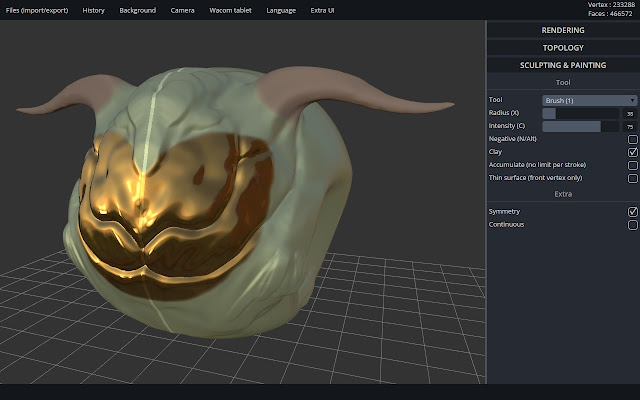Image resolution: width=640 pixels, height=400 pixels.
Task: Click the Tool section header
Action: tap(563, 82)
